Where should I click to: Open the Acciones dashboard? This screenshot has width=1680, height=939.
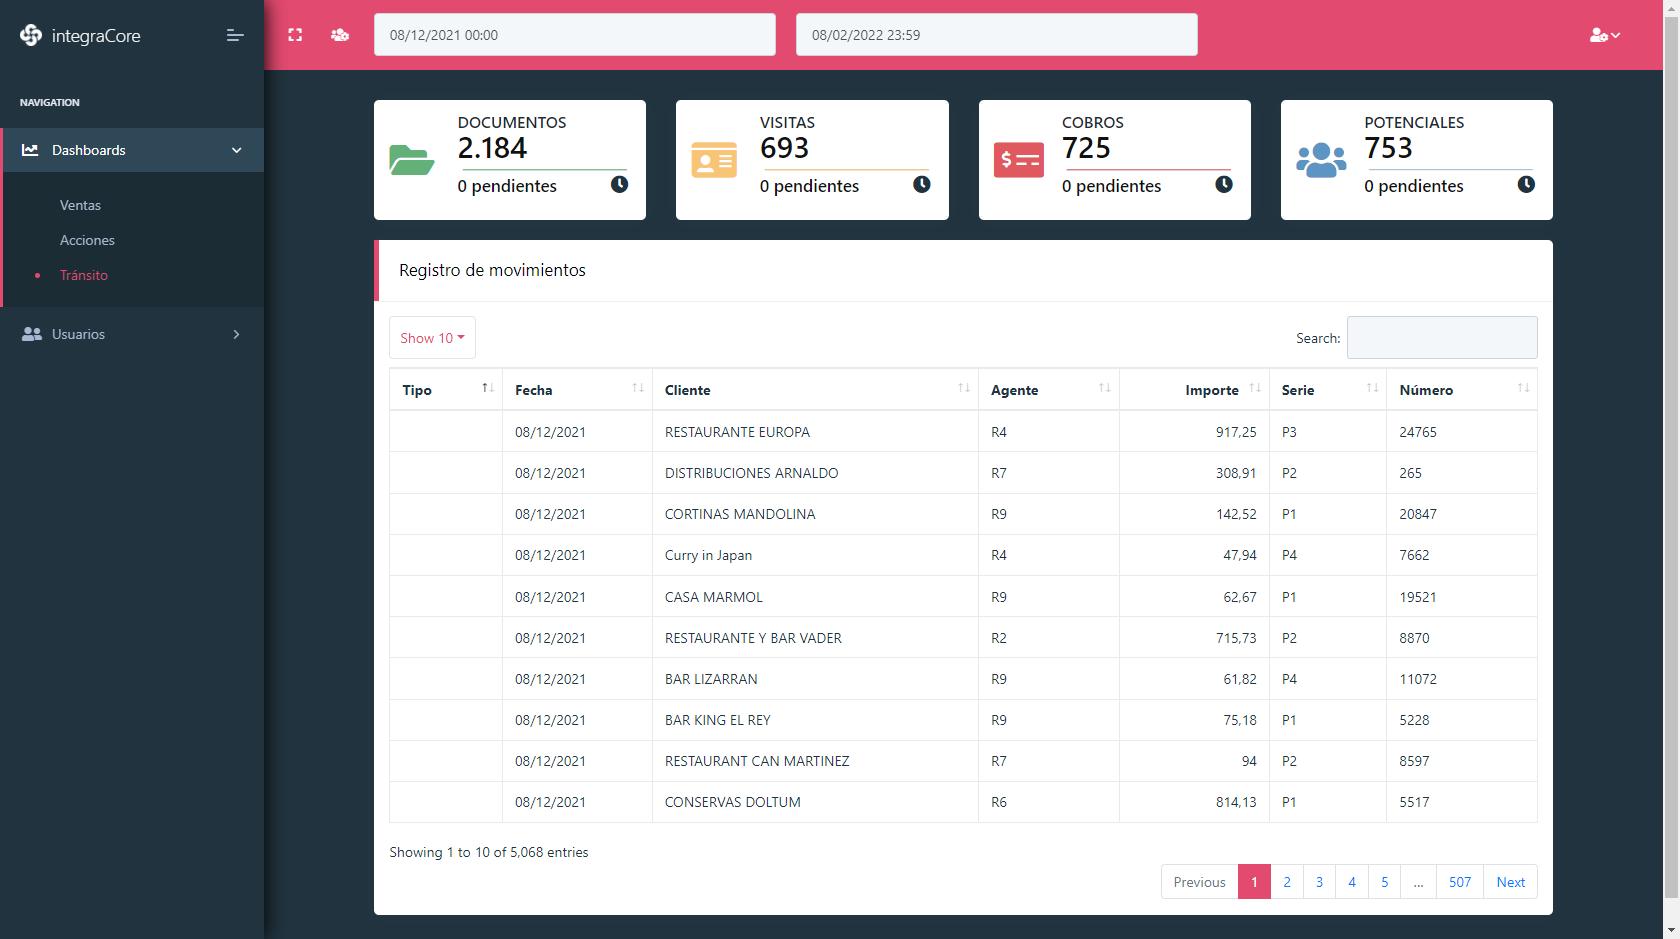[87, 240]
